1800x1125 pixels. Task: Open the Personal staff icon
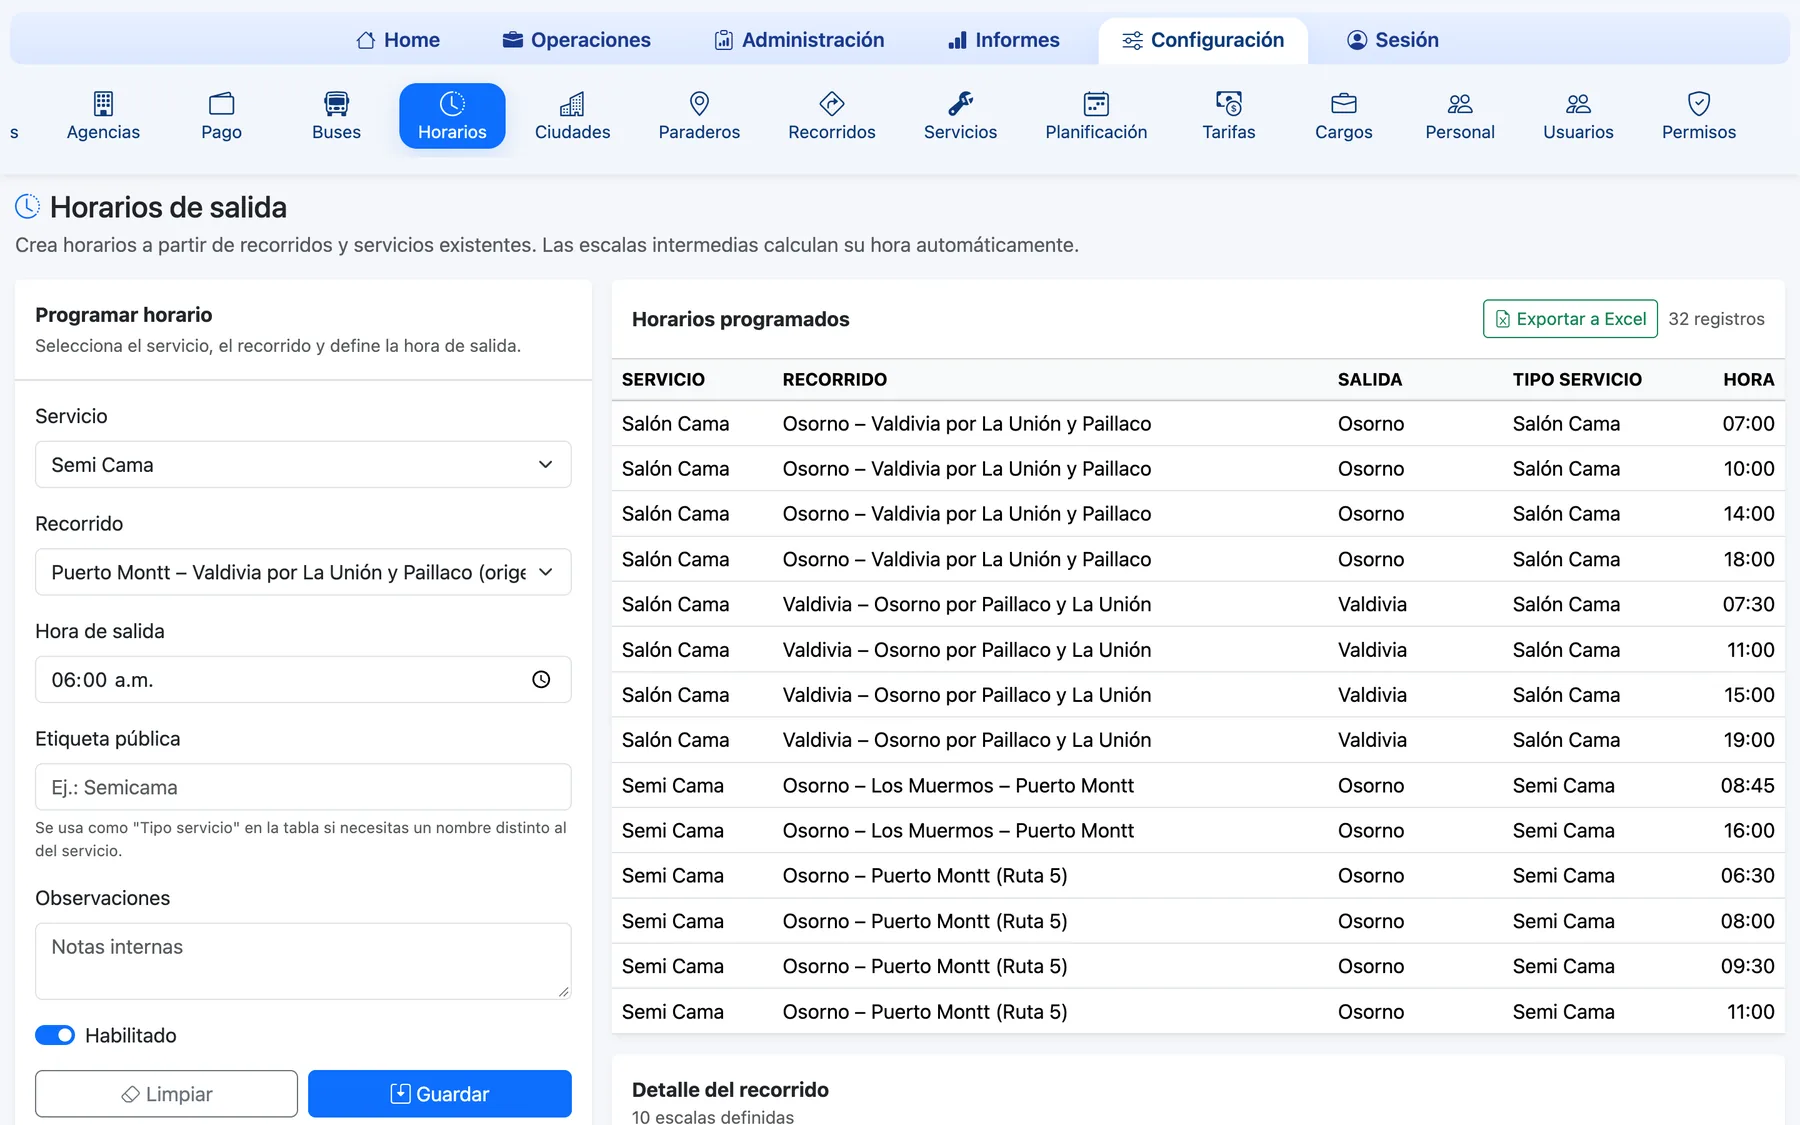(1460, 104)
